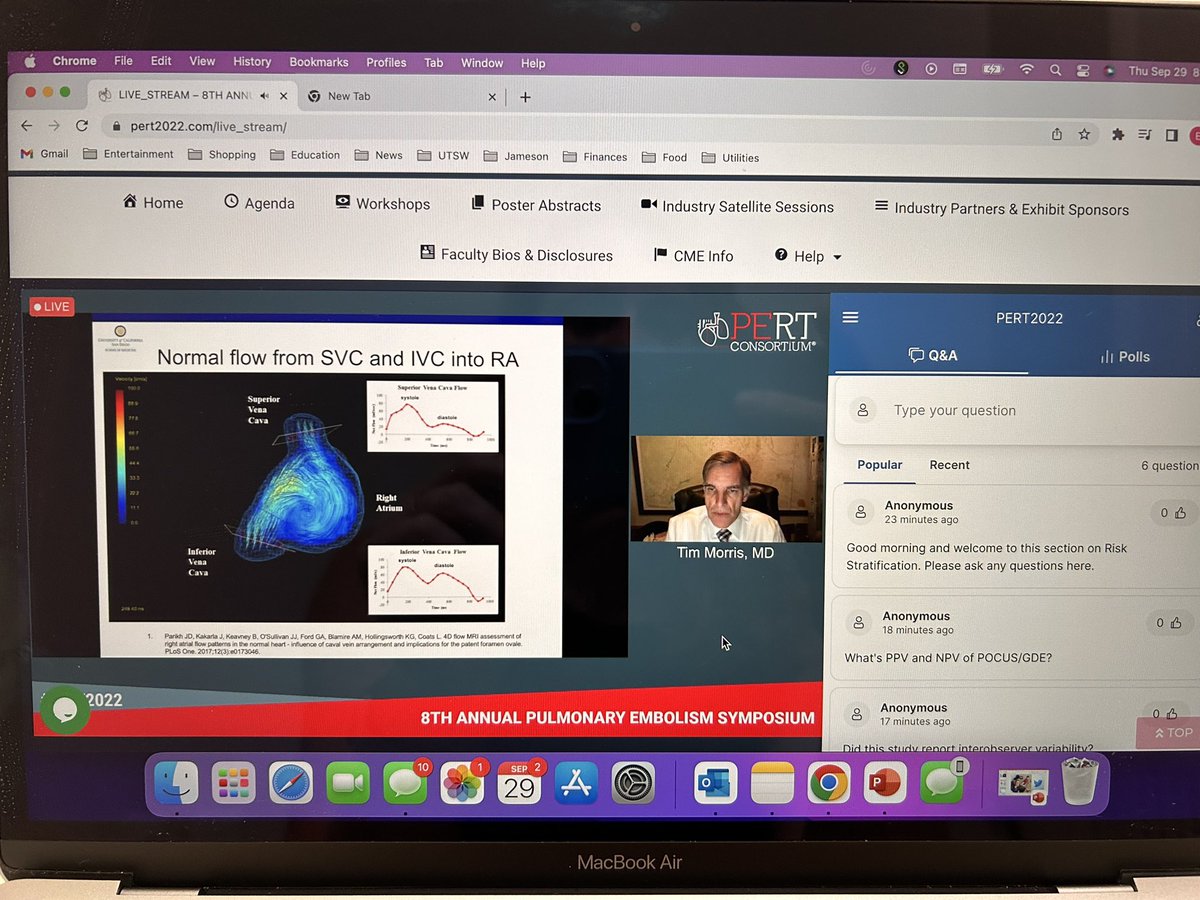Viewport: 1200px width, 900px height.
Task: Open the Trash in the Dock
Action: [1080, 782]
